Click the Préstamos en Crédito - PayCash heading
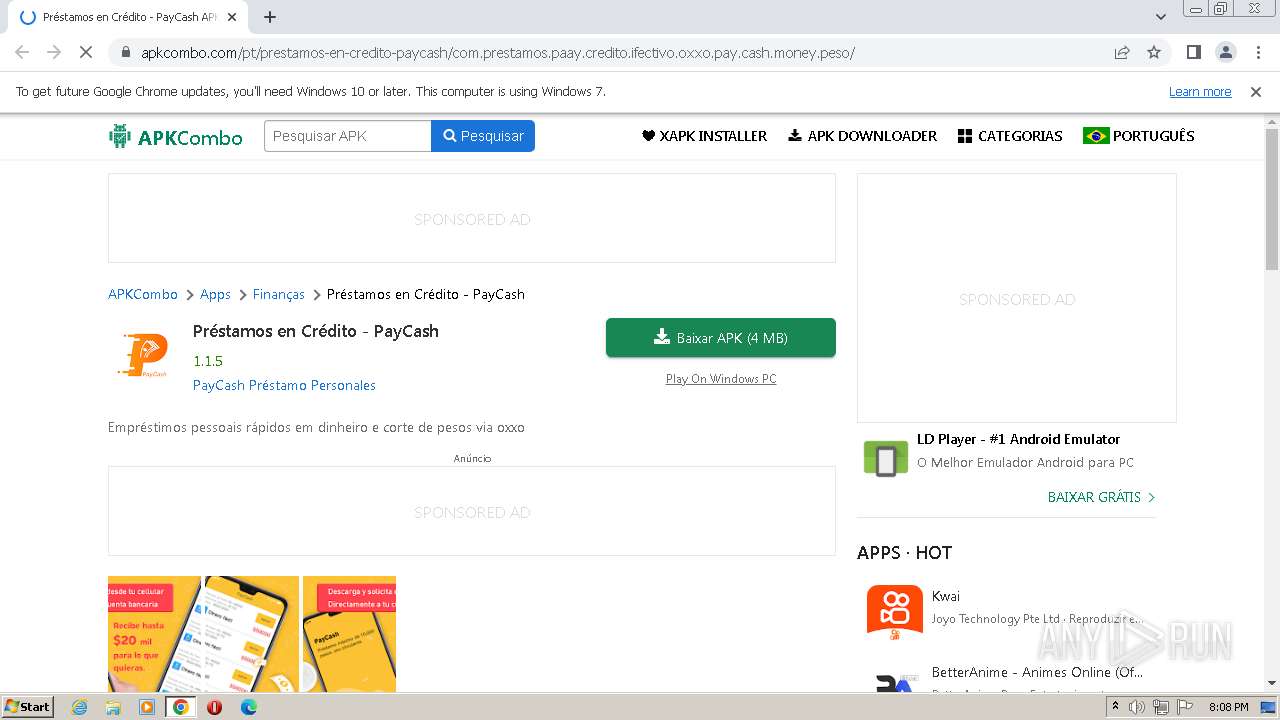1280x720 pixels. [x=316, y=331]
